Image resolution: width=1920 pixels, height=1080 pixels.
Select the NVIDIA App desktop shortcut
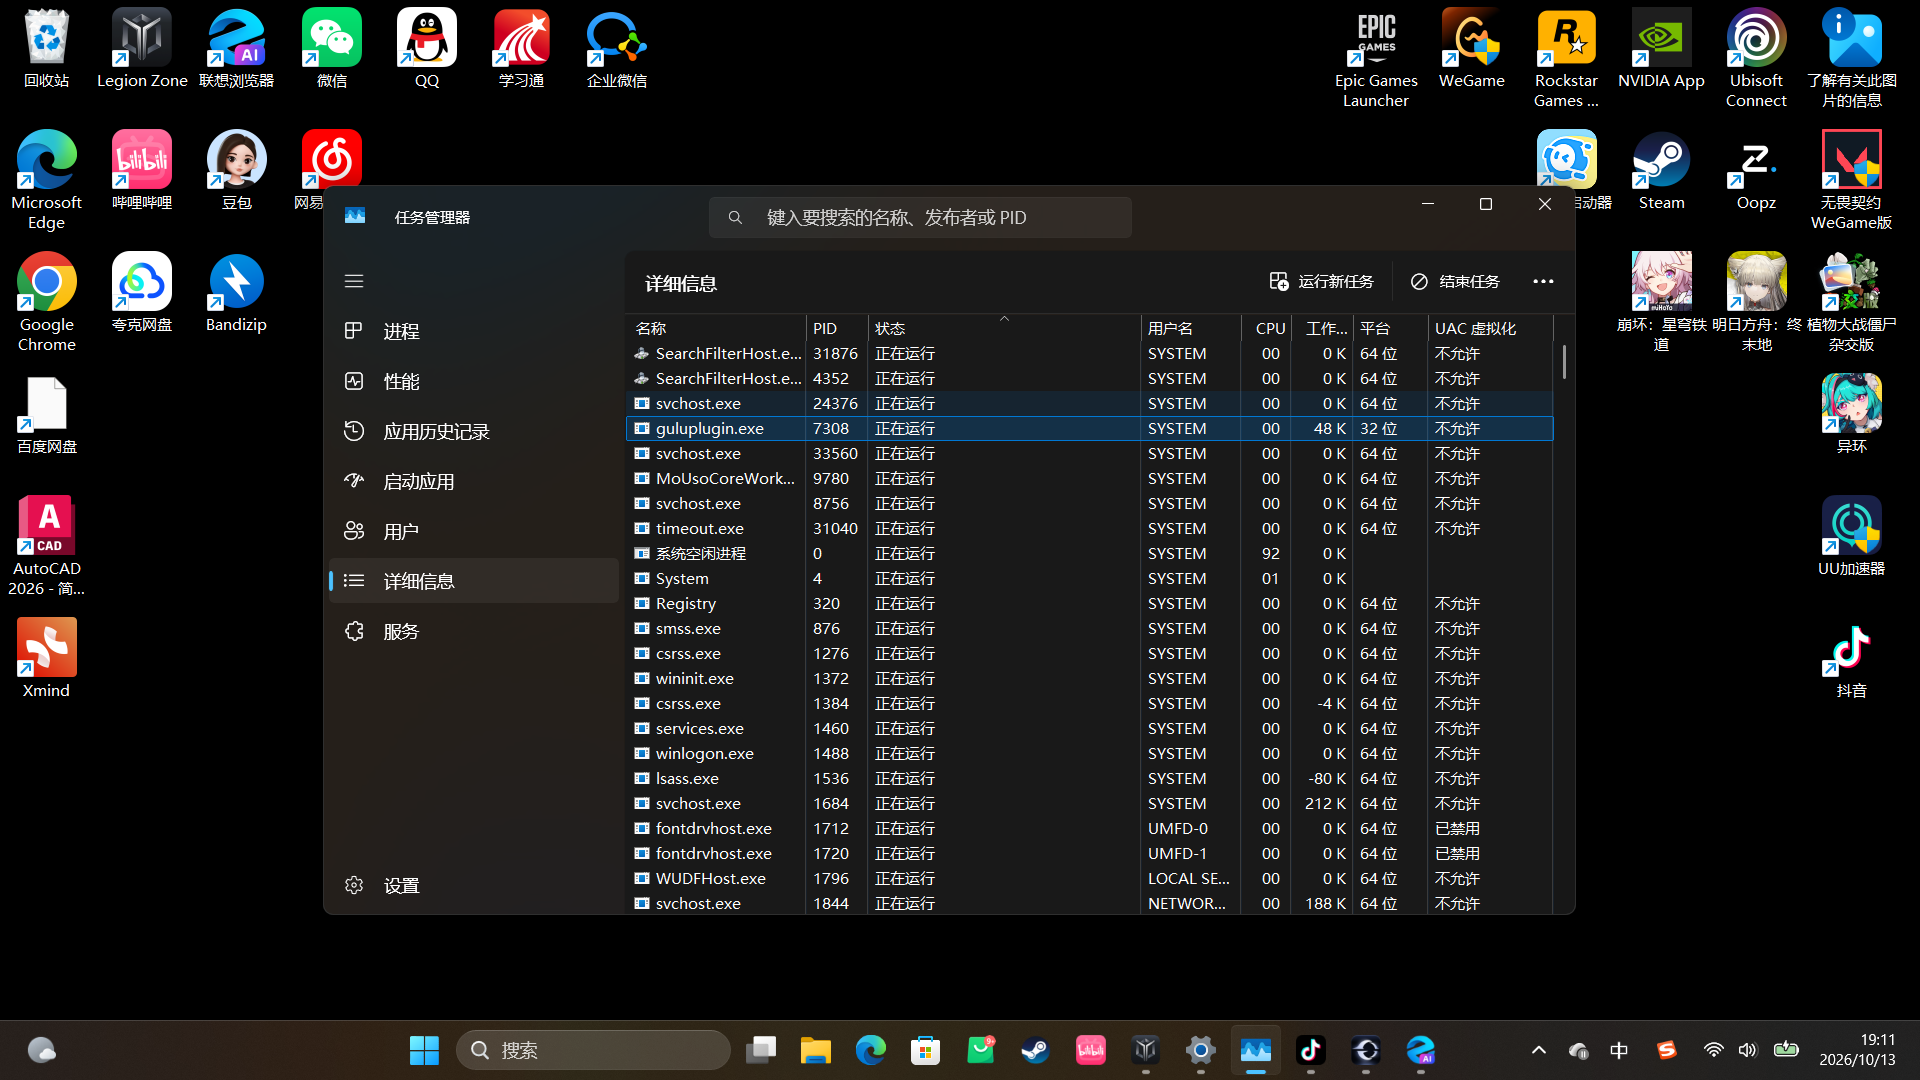[1661, 50]
